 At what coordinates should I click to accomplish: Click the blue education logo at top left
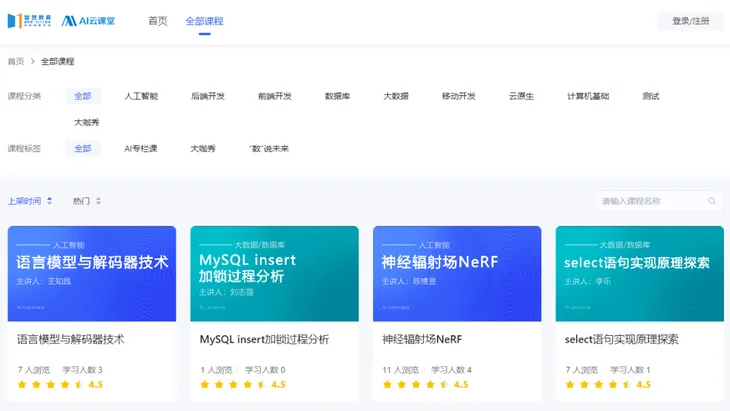tap(29, 21)
